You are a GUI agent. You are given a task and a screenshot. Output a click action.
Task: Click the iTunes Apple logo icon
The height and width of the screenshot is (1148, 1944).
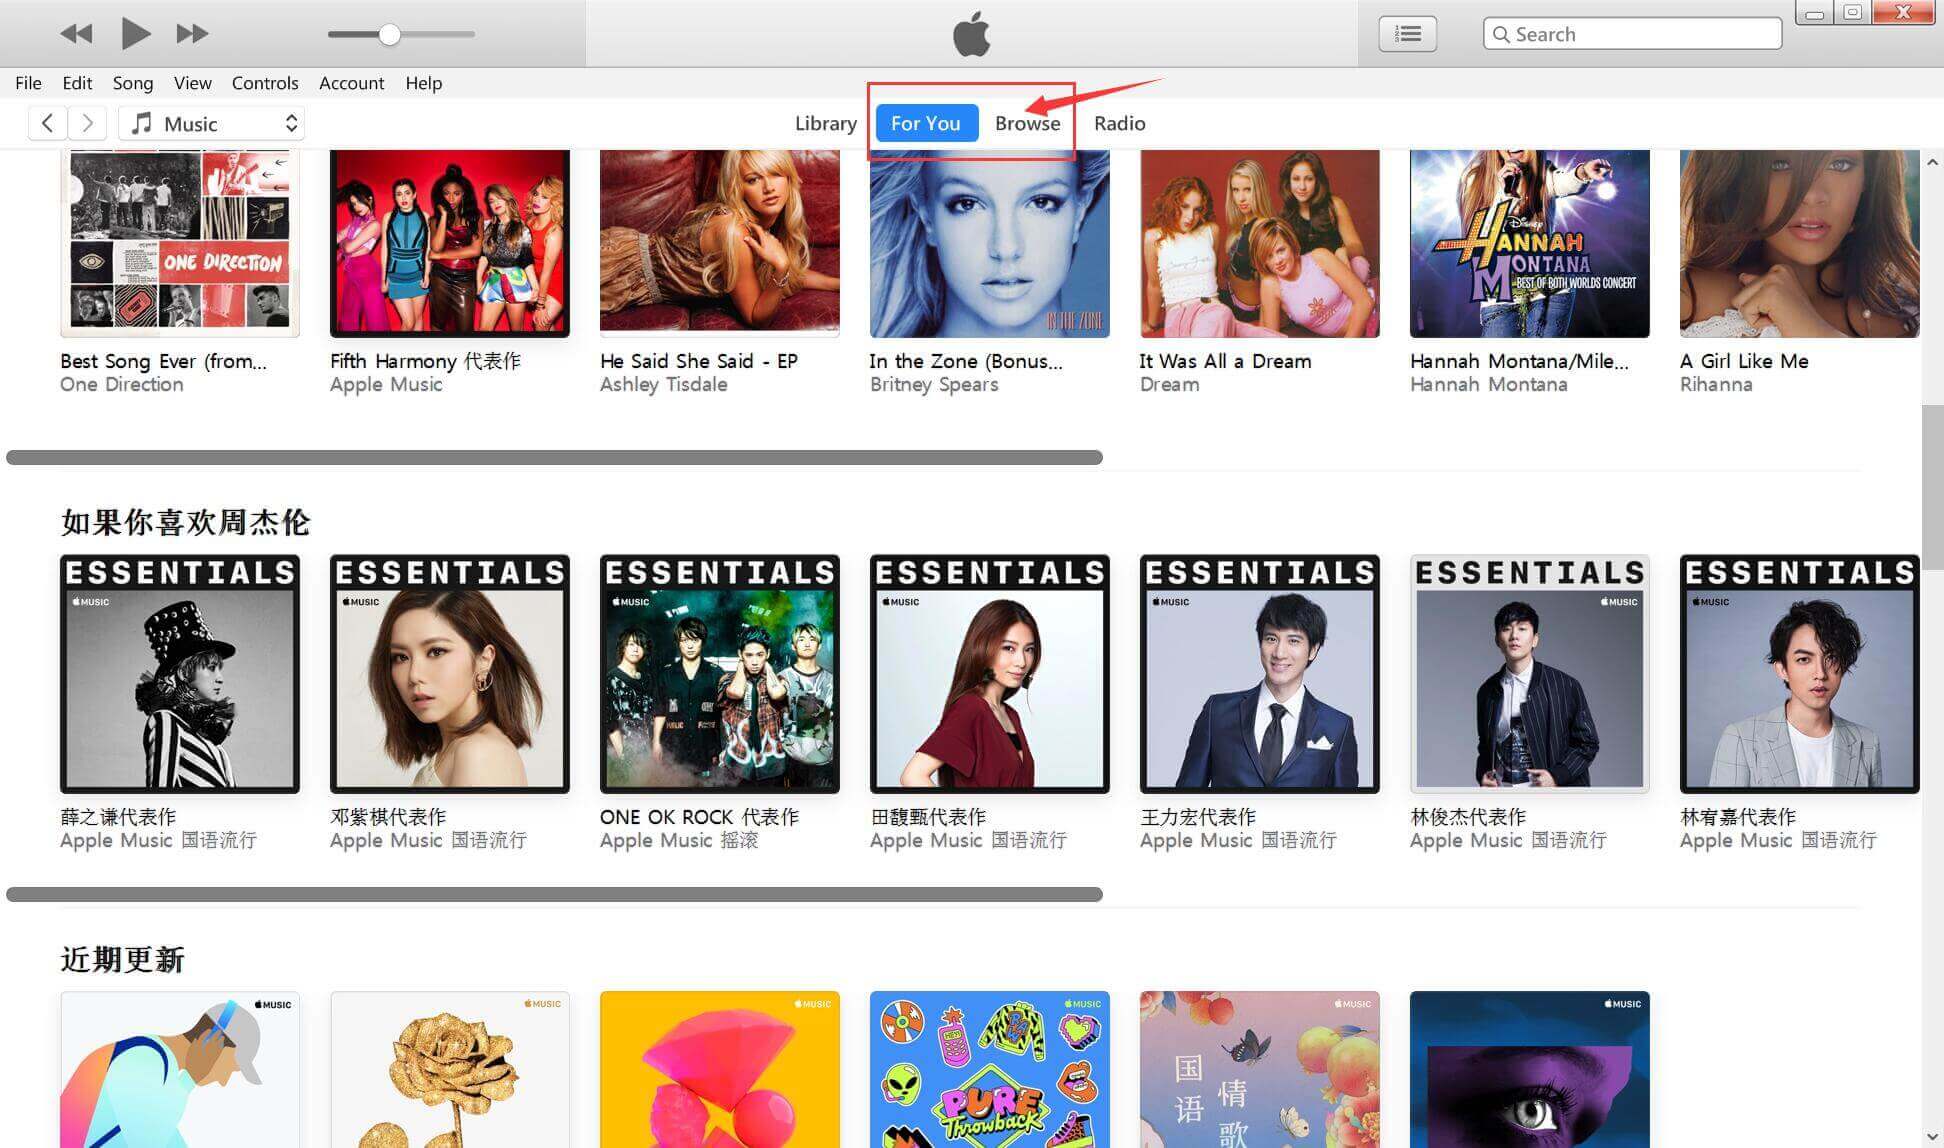click(x=971, y=33)
